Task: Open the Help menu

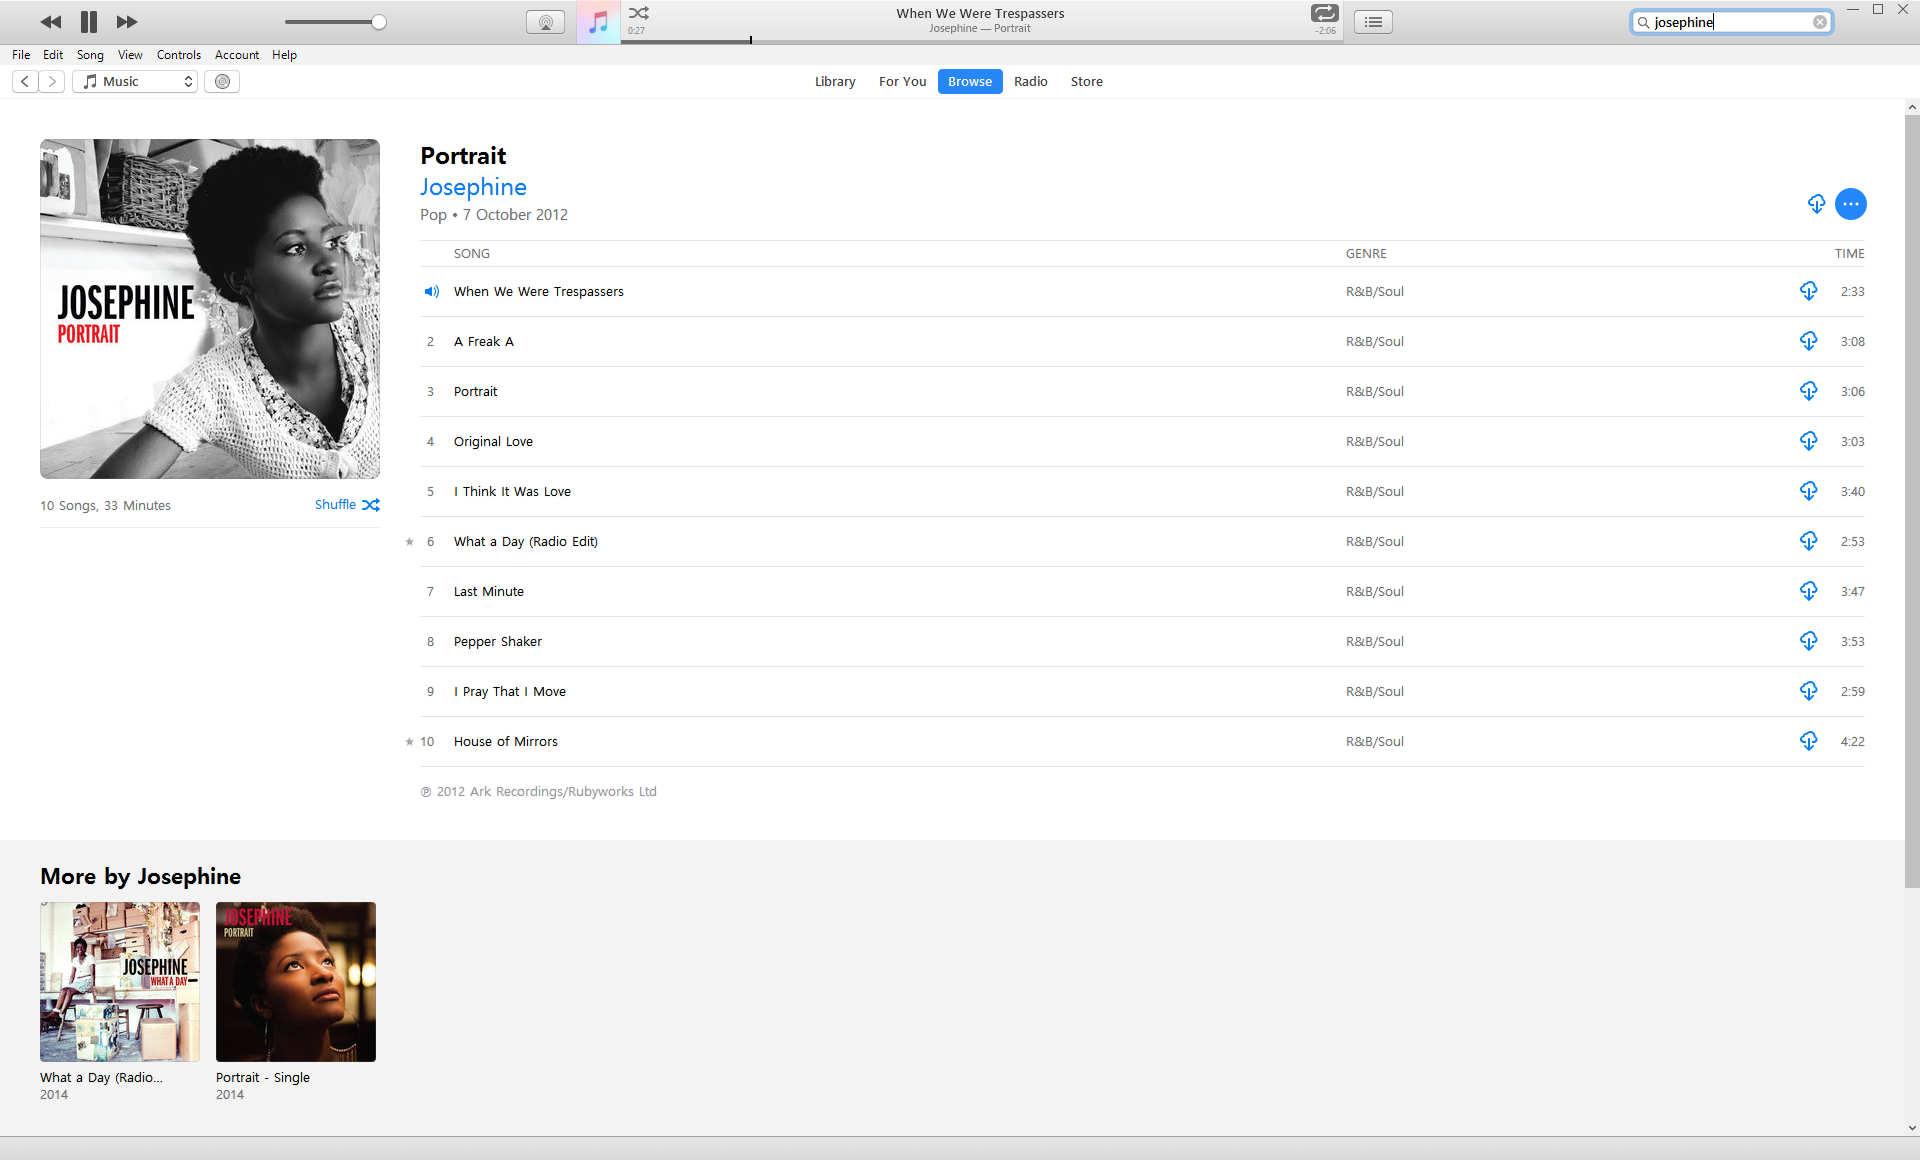Action: coord(284,55)
